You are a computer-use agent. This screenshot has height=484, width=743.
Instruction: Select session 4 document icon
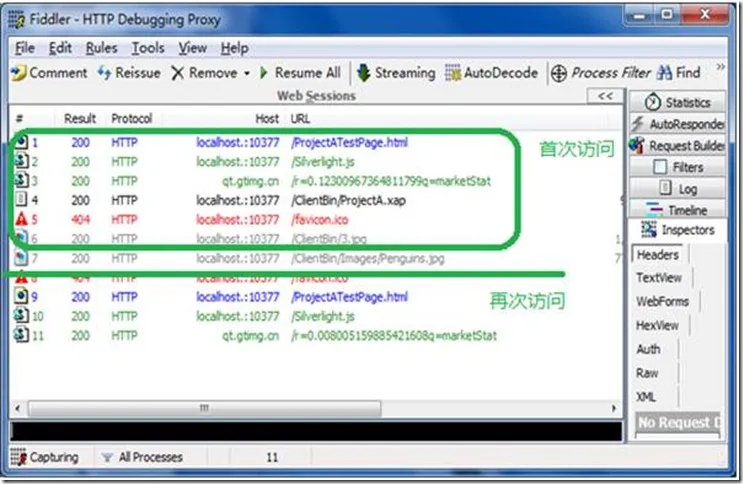pos(21,200)
